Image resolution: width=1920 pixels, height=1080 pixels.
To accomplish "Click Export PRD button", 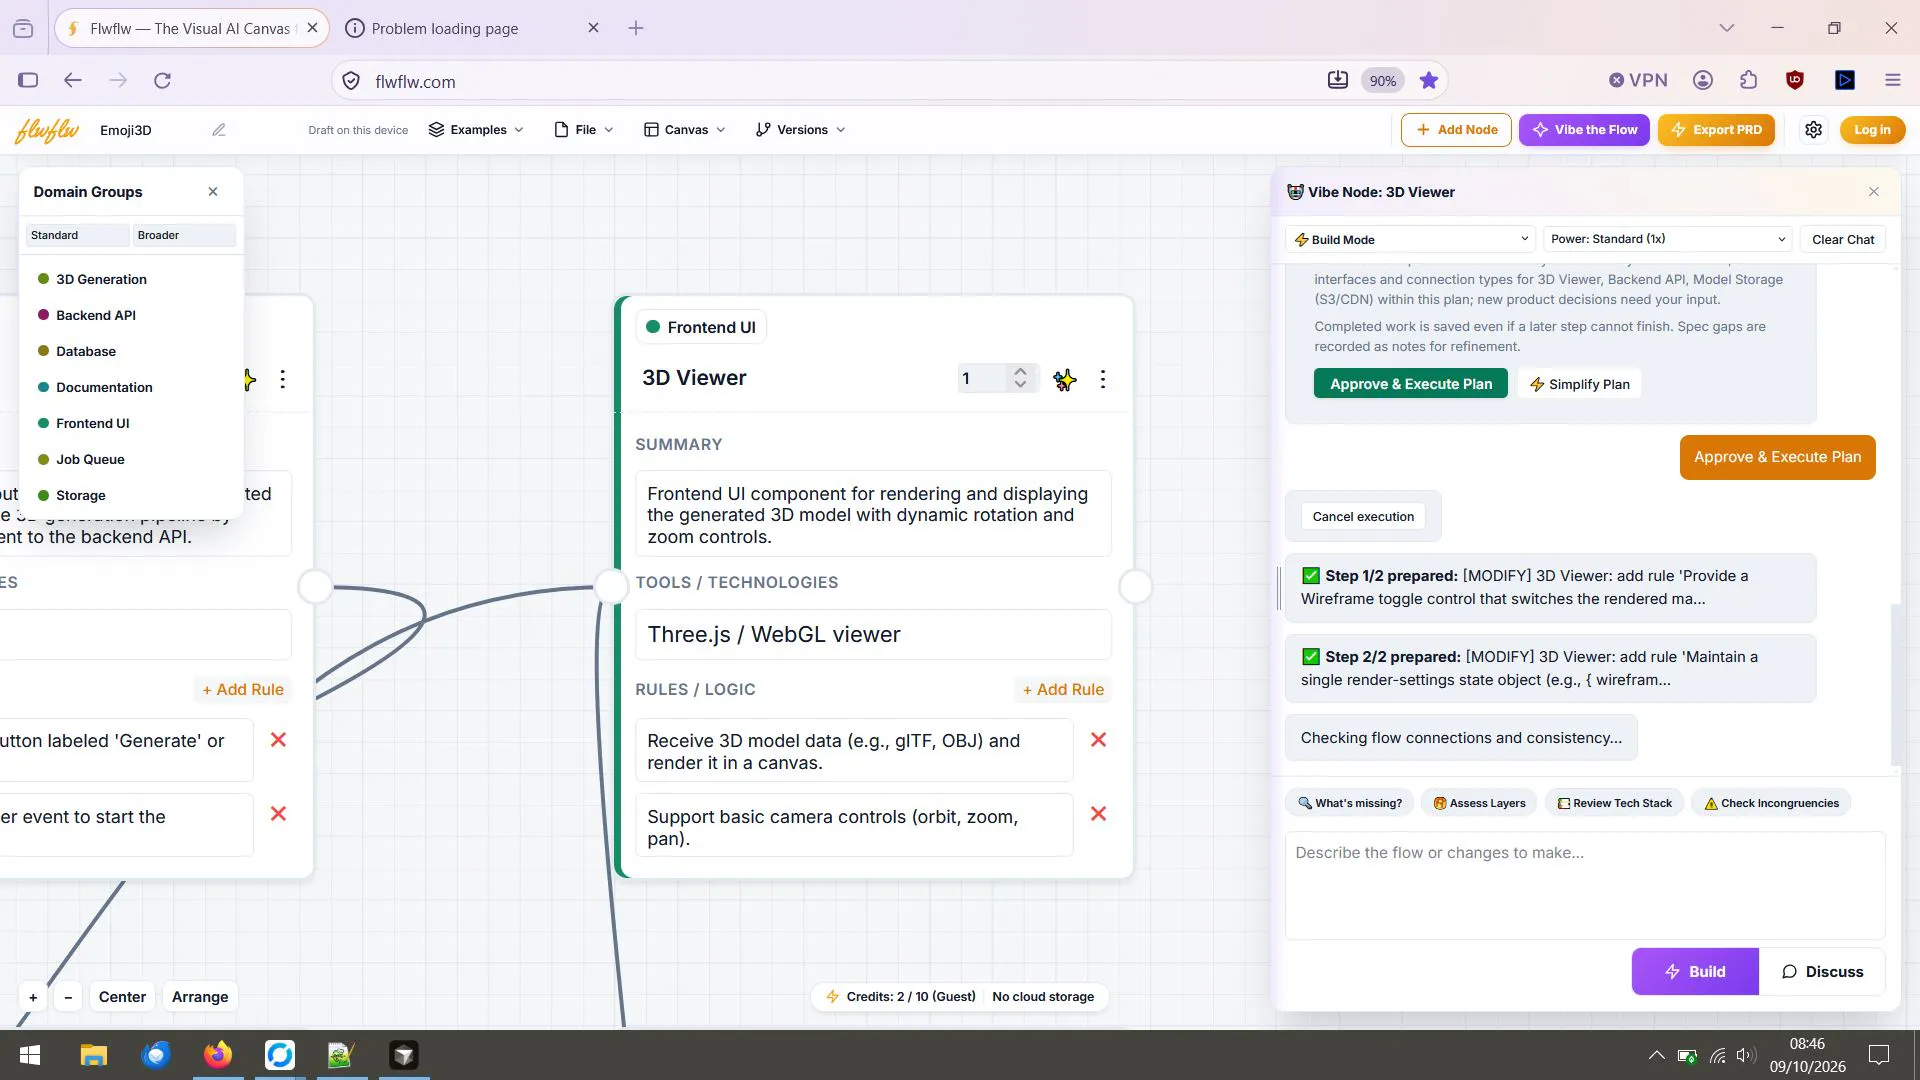I will pyautogui.click(x=1716, y=130).
